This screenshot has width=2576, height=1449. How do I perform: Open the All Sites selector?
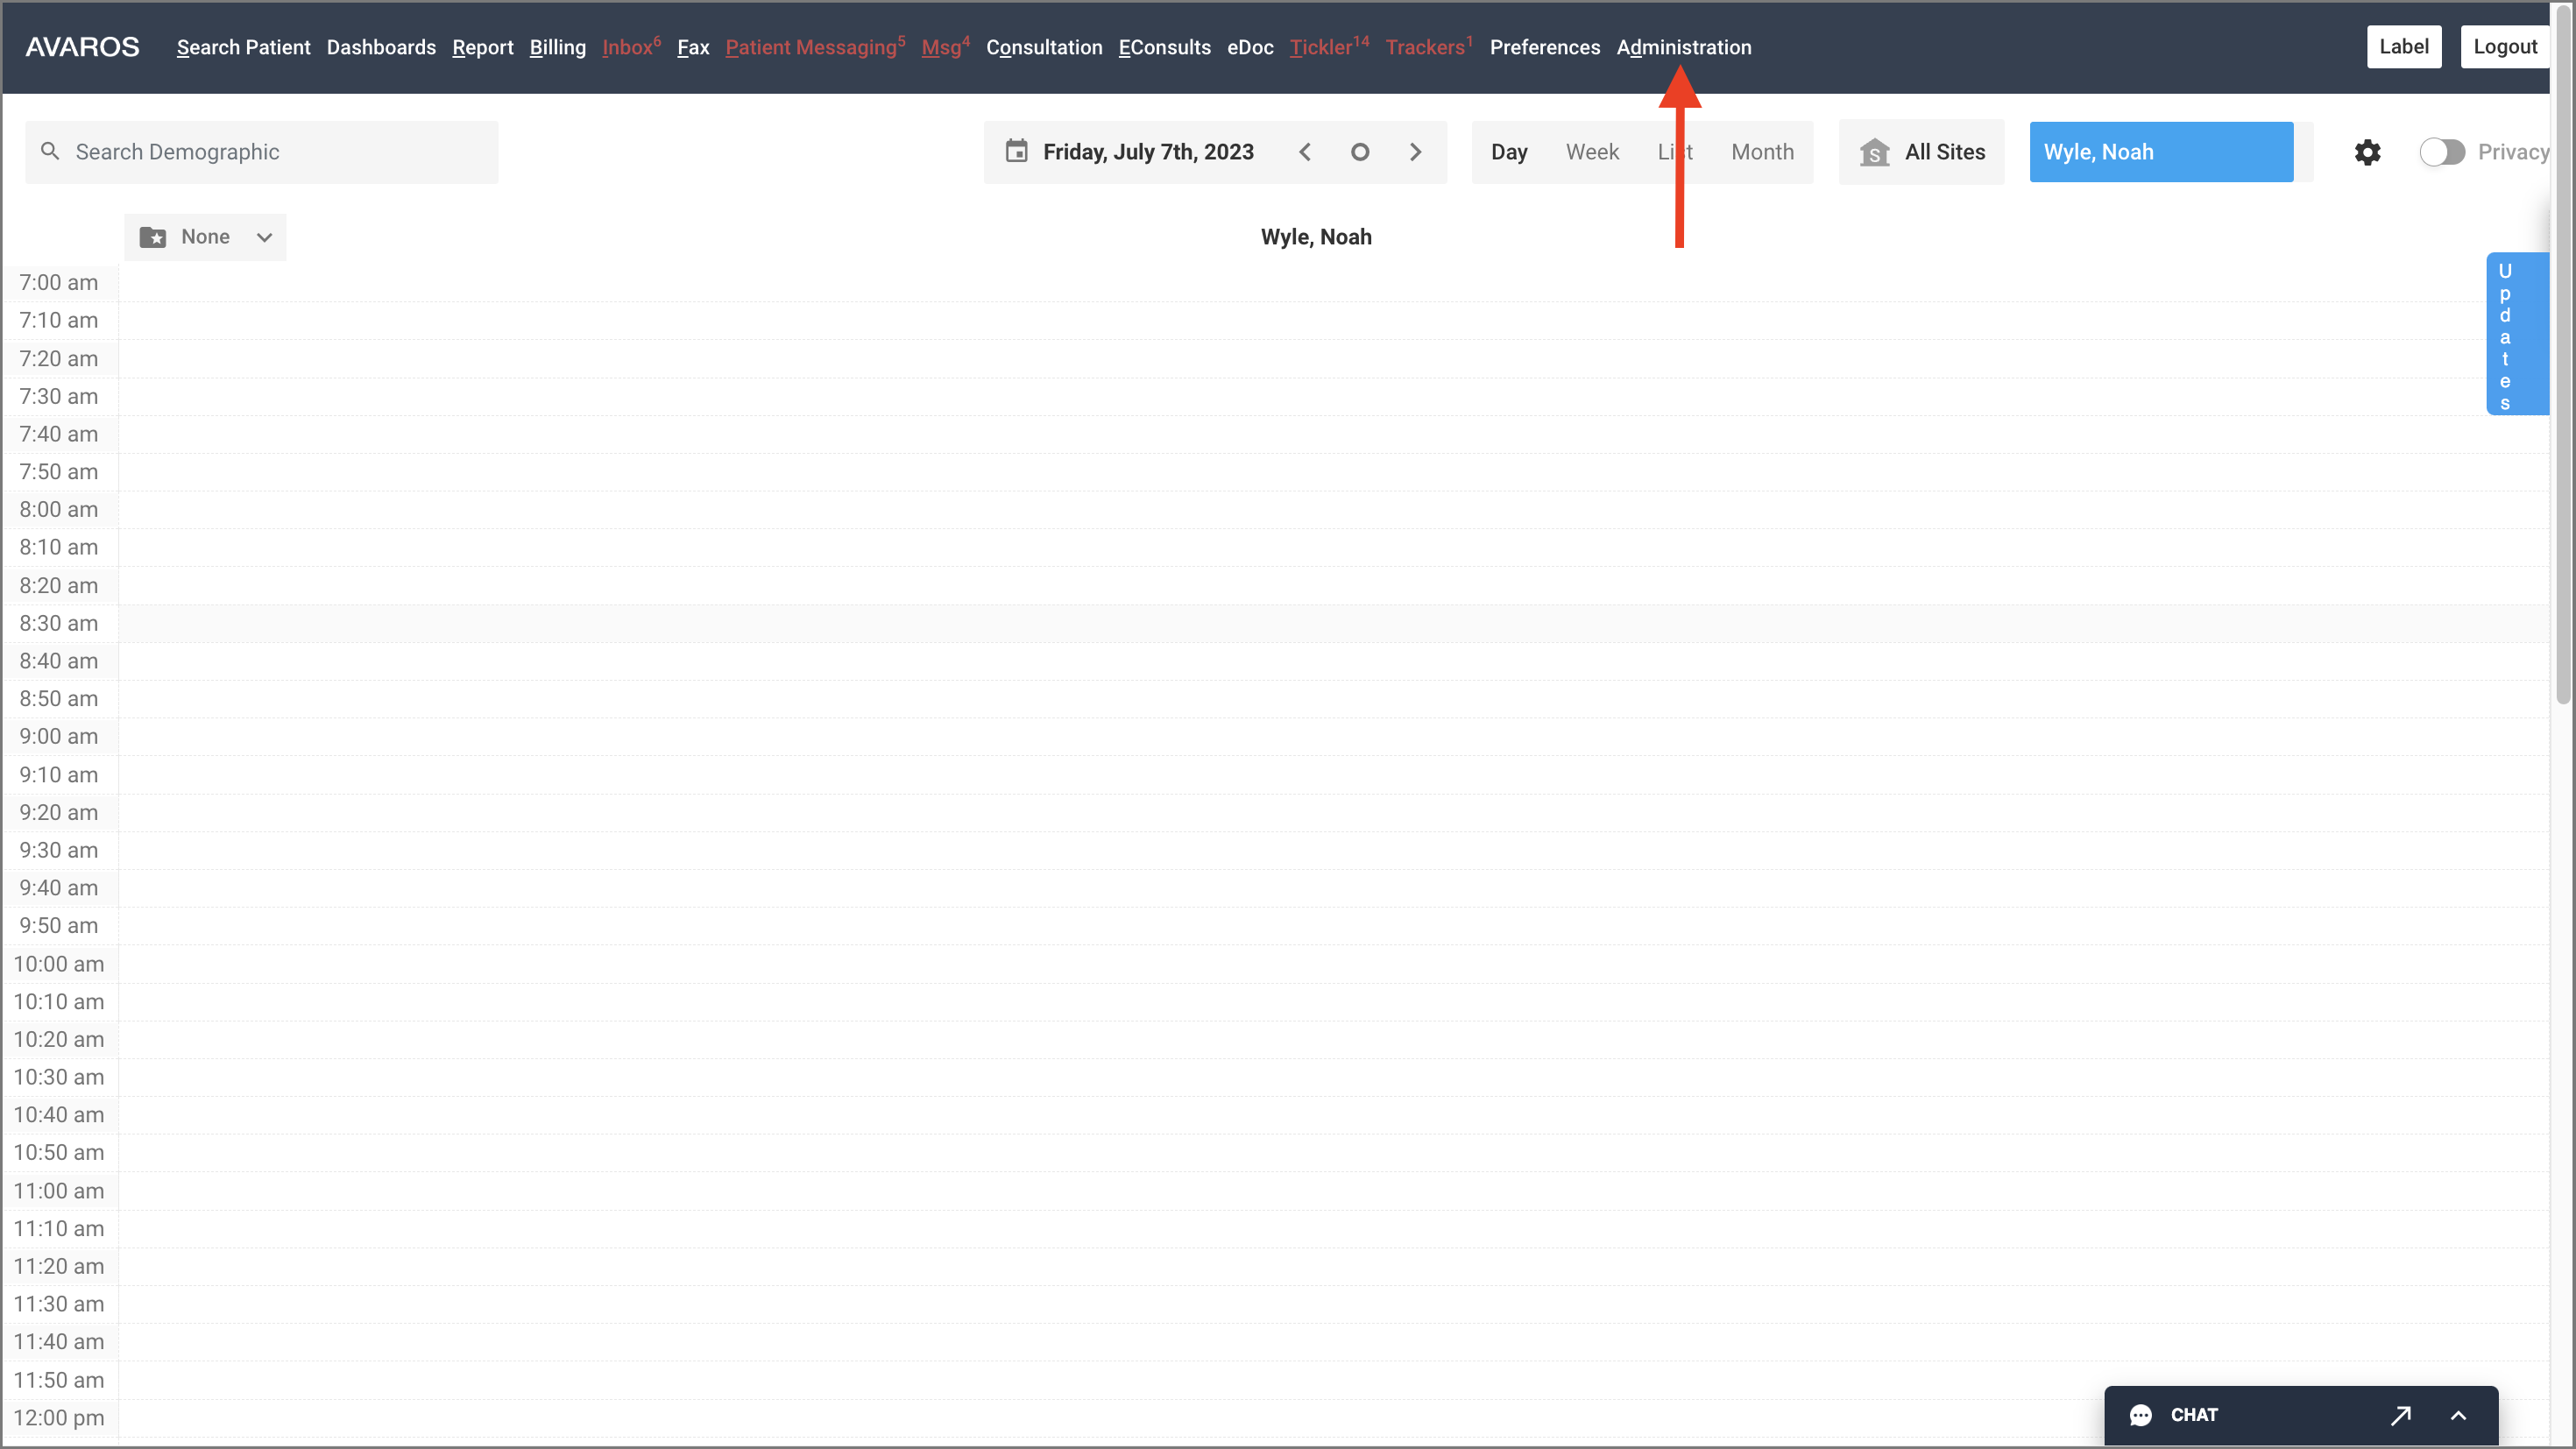[x=1921, y=152]
